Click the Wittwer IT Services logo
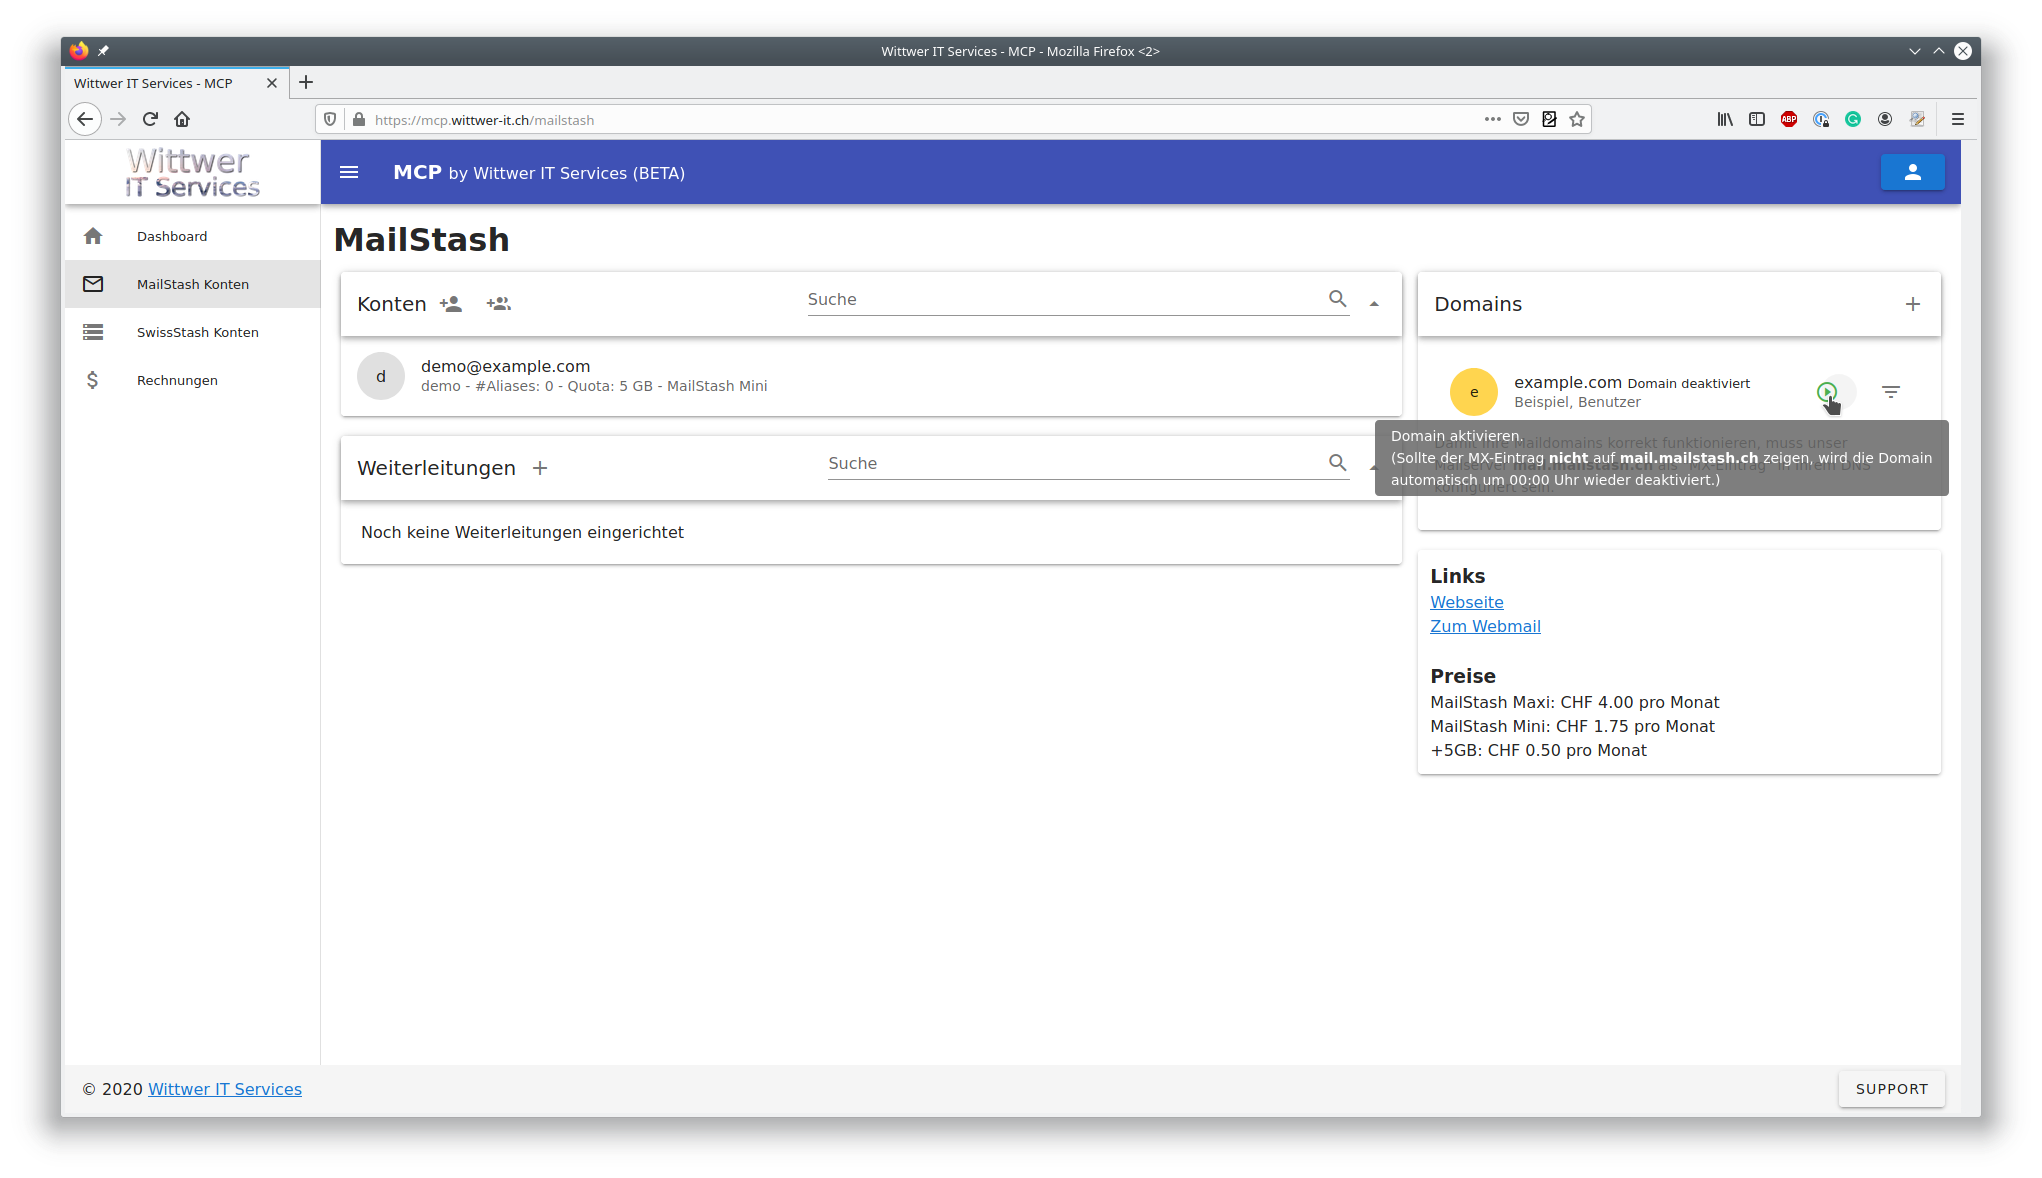Screen dimensions: 2042x1178 tap(192, 173)
